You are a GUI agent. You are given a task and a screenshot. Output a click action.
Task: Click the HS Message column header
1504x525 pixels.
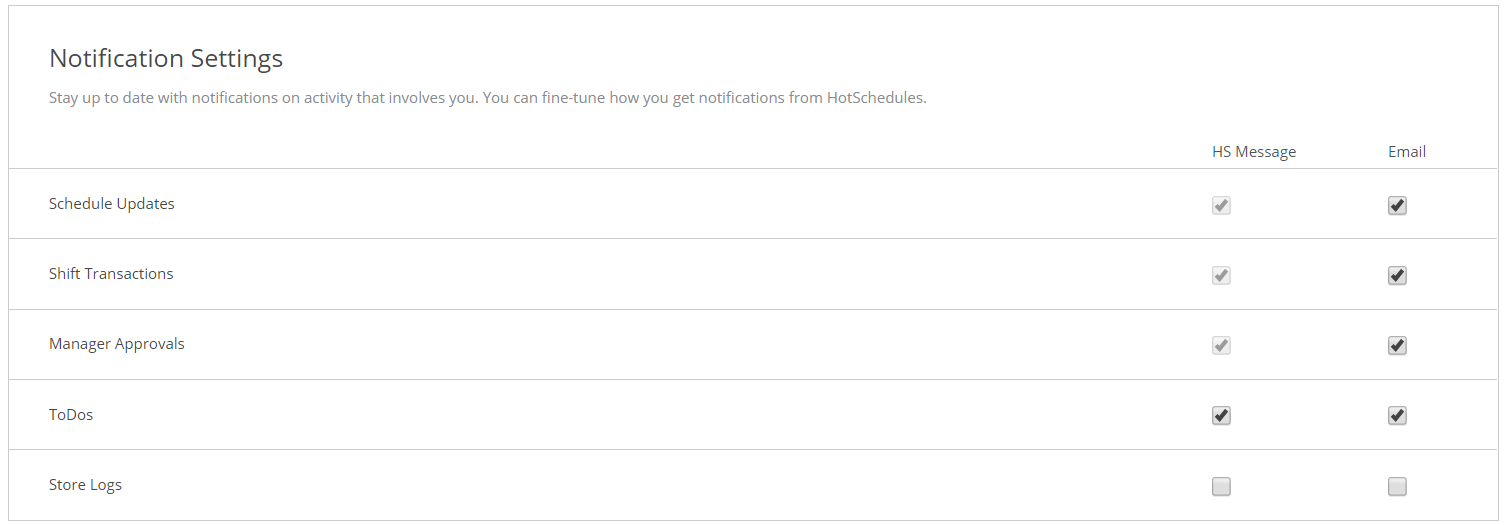click(1254, 152)
